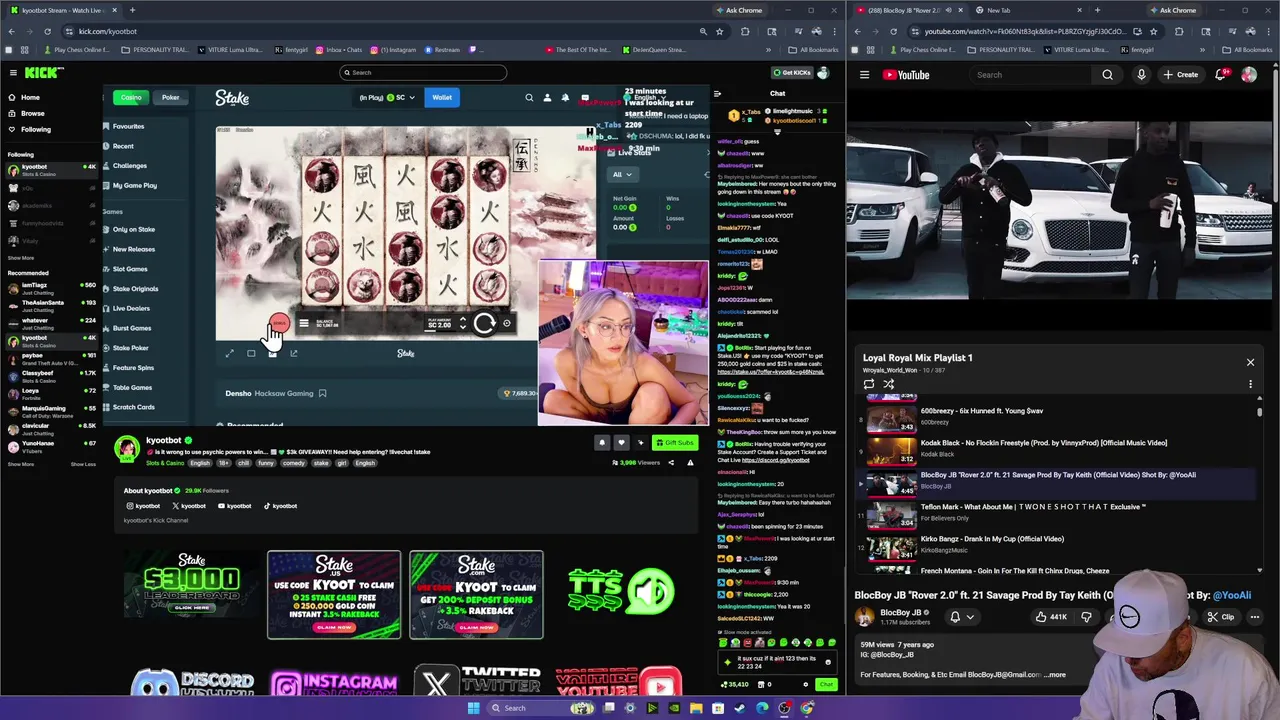The image size is (1280, 720).
Task: Like the Rover 2.0 video (441K)
Action: (1051, 617)
